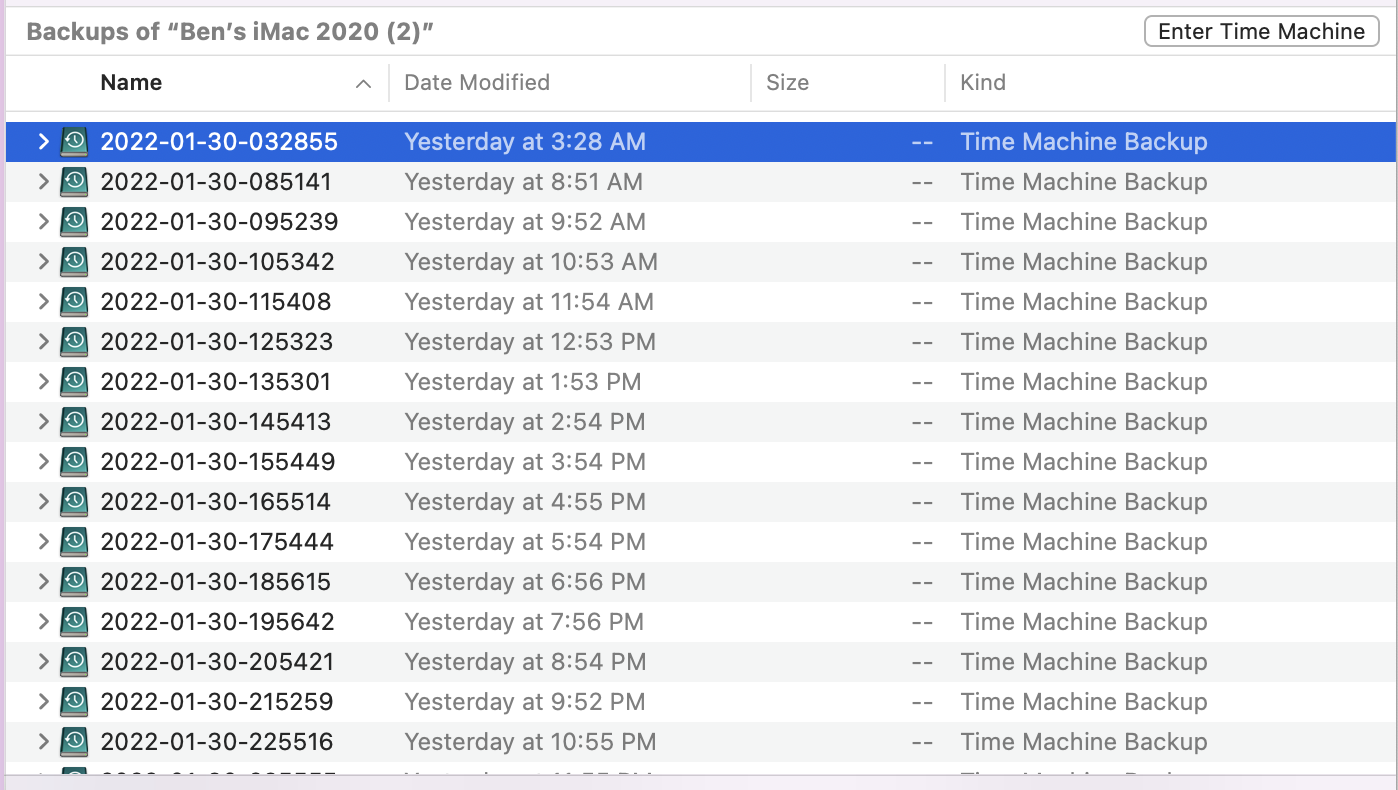Open disclosure arrow for 2022-01-30-155449
Screen dimensions: 1398x790
tap(43, 462)
